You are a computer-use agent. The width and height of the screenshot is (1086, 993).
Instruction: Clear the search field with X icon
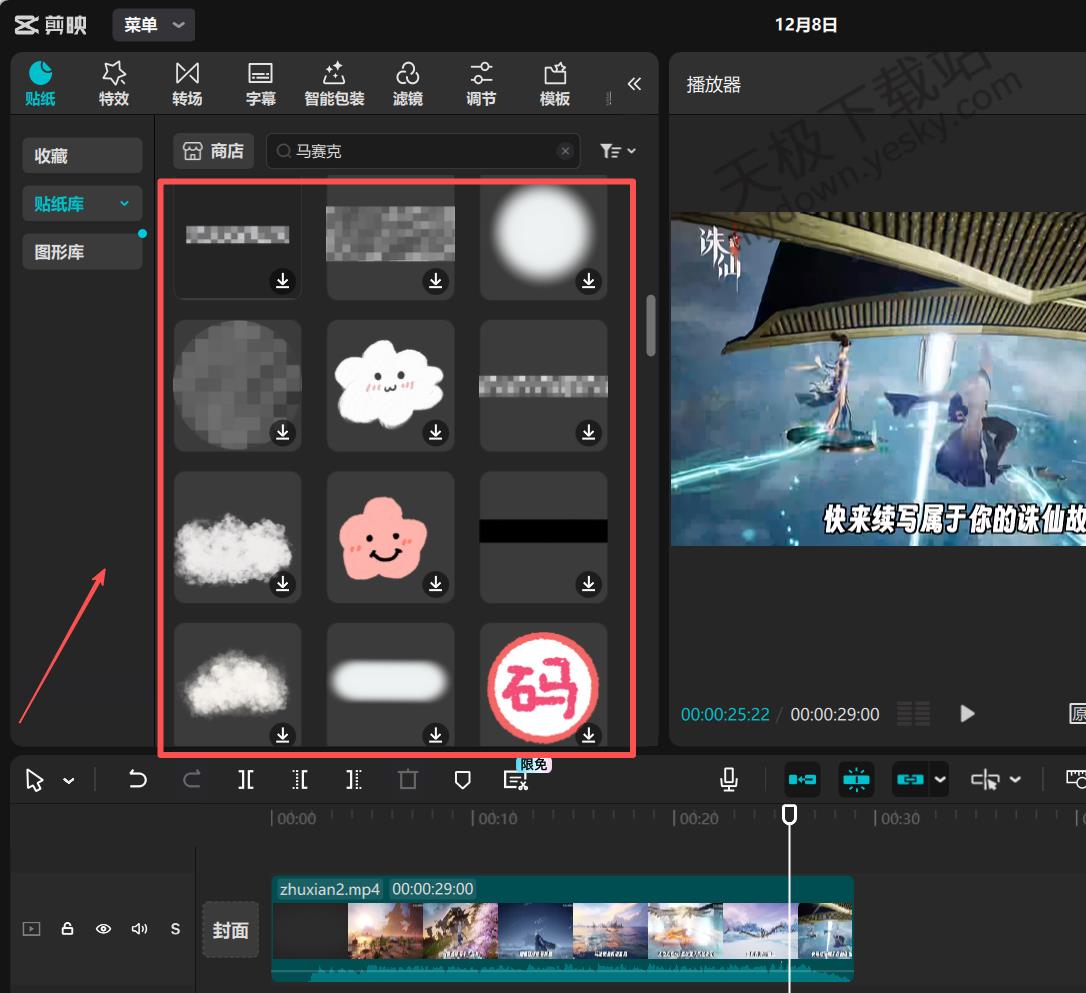point(565,151)
